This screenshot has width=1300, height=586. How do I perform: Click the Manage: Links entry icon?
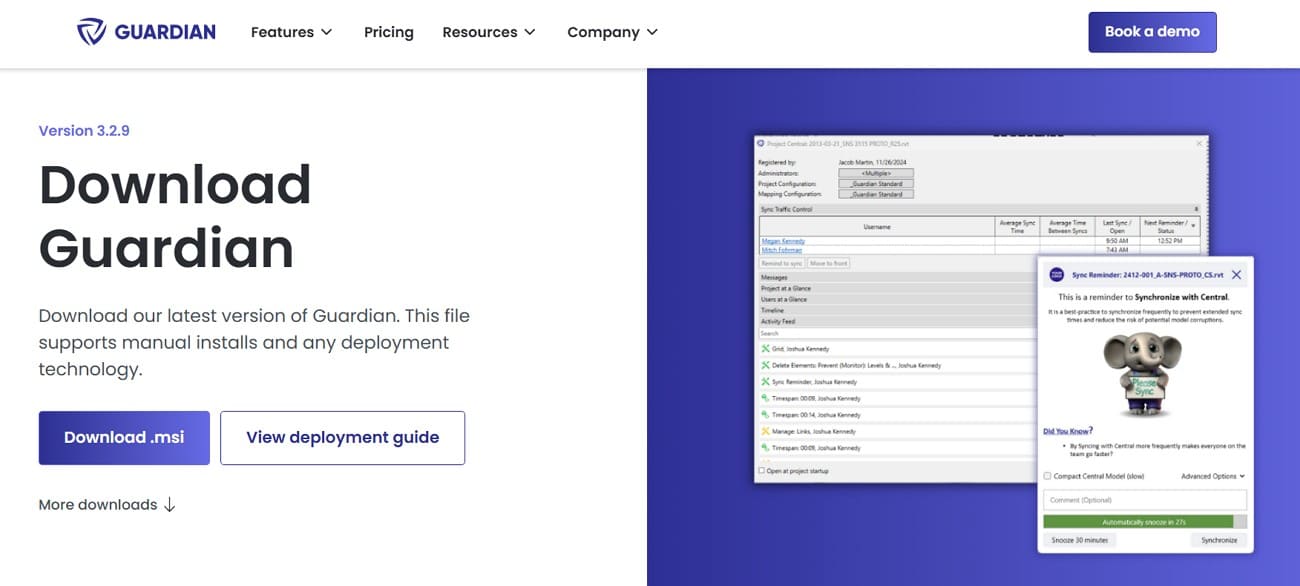point(766,431)
